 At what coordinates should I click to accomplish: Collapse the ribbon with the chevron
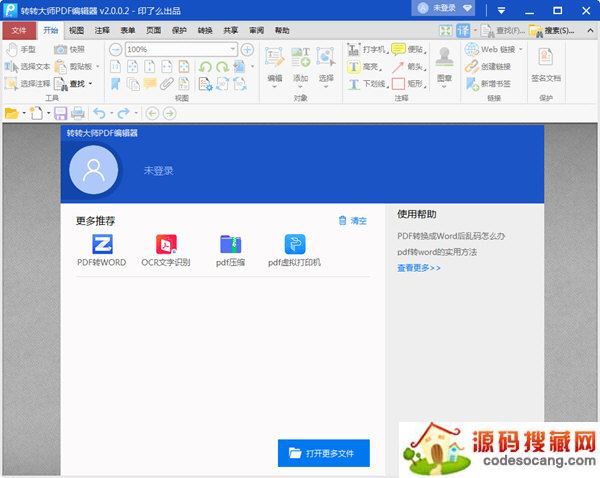pos(590,30)
